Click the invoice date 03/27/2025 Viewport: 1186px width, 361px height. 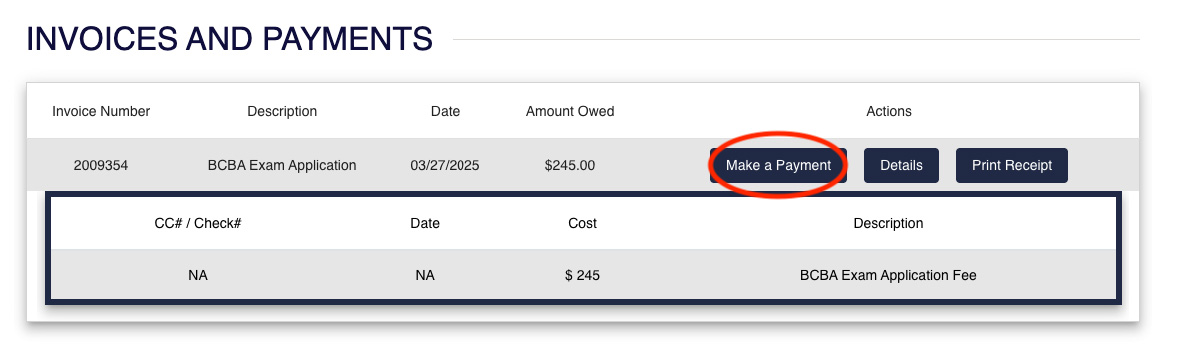click(445, 165)
